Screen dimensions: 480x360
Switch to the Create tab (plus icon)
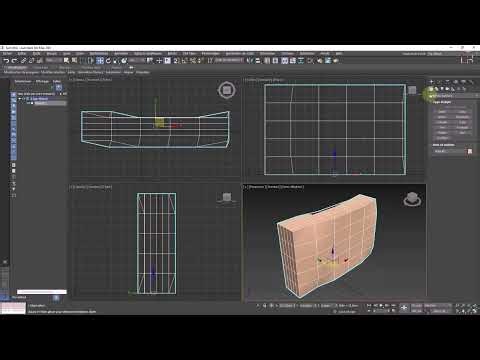point(432,82)
